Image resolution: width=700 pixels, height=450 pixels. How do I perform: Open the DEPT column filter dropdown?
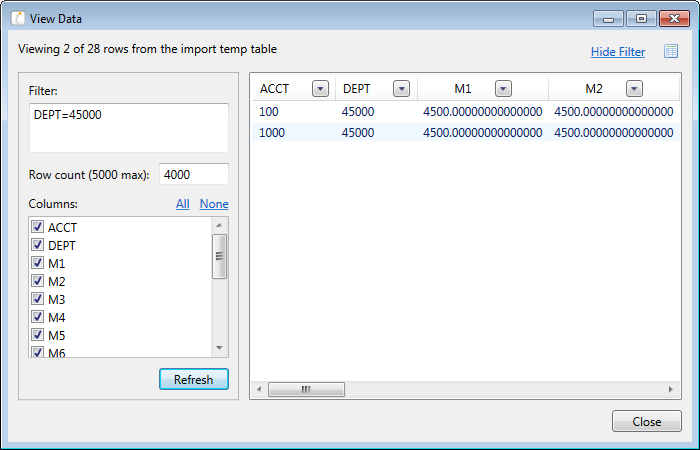point(401,88)
